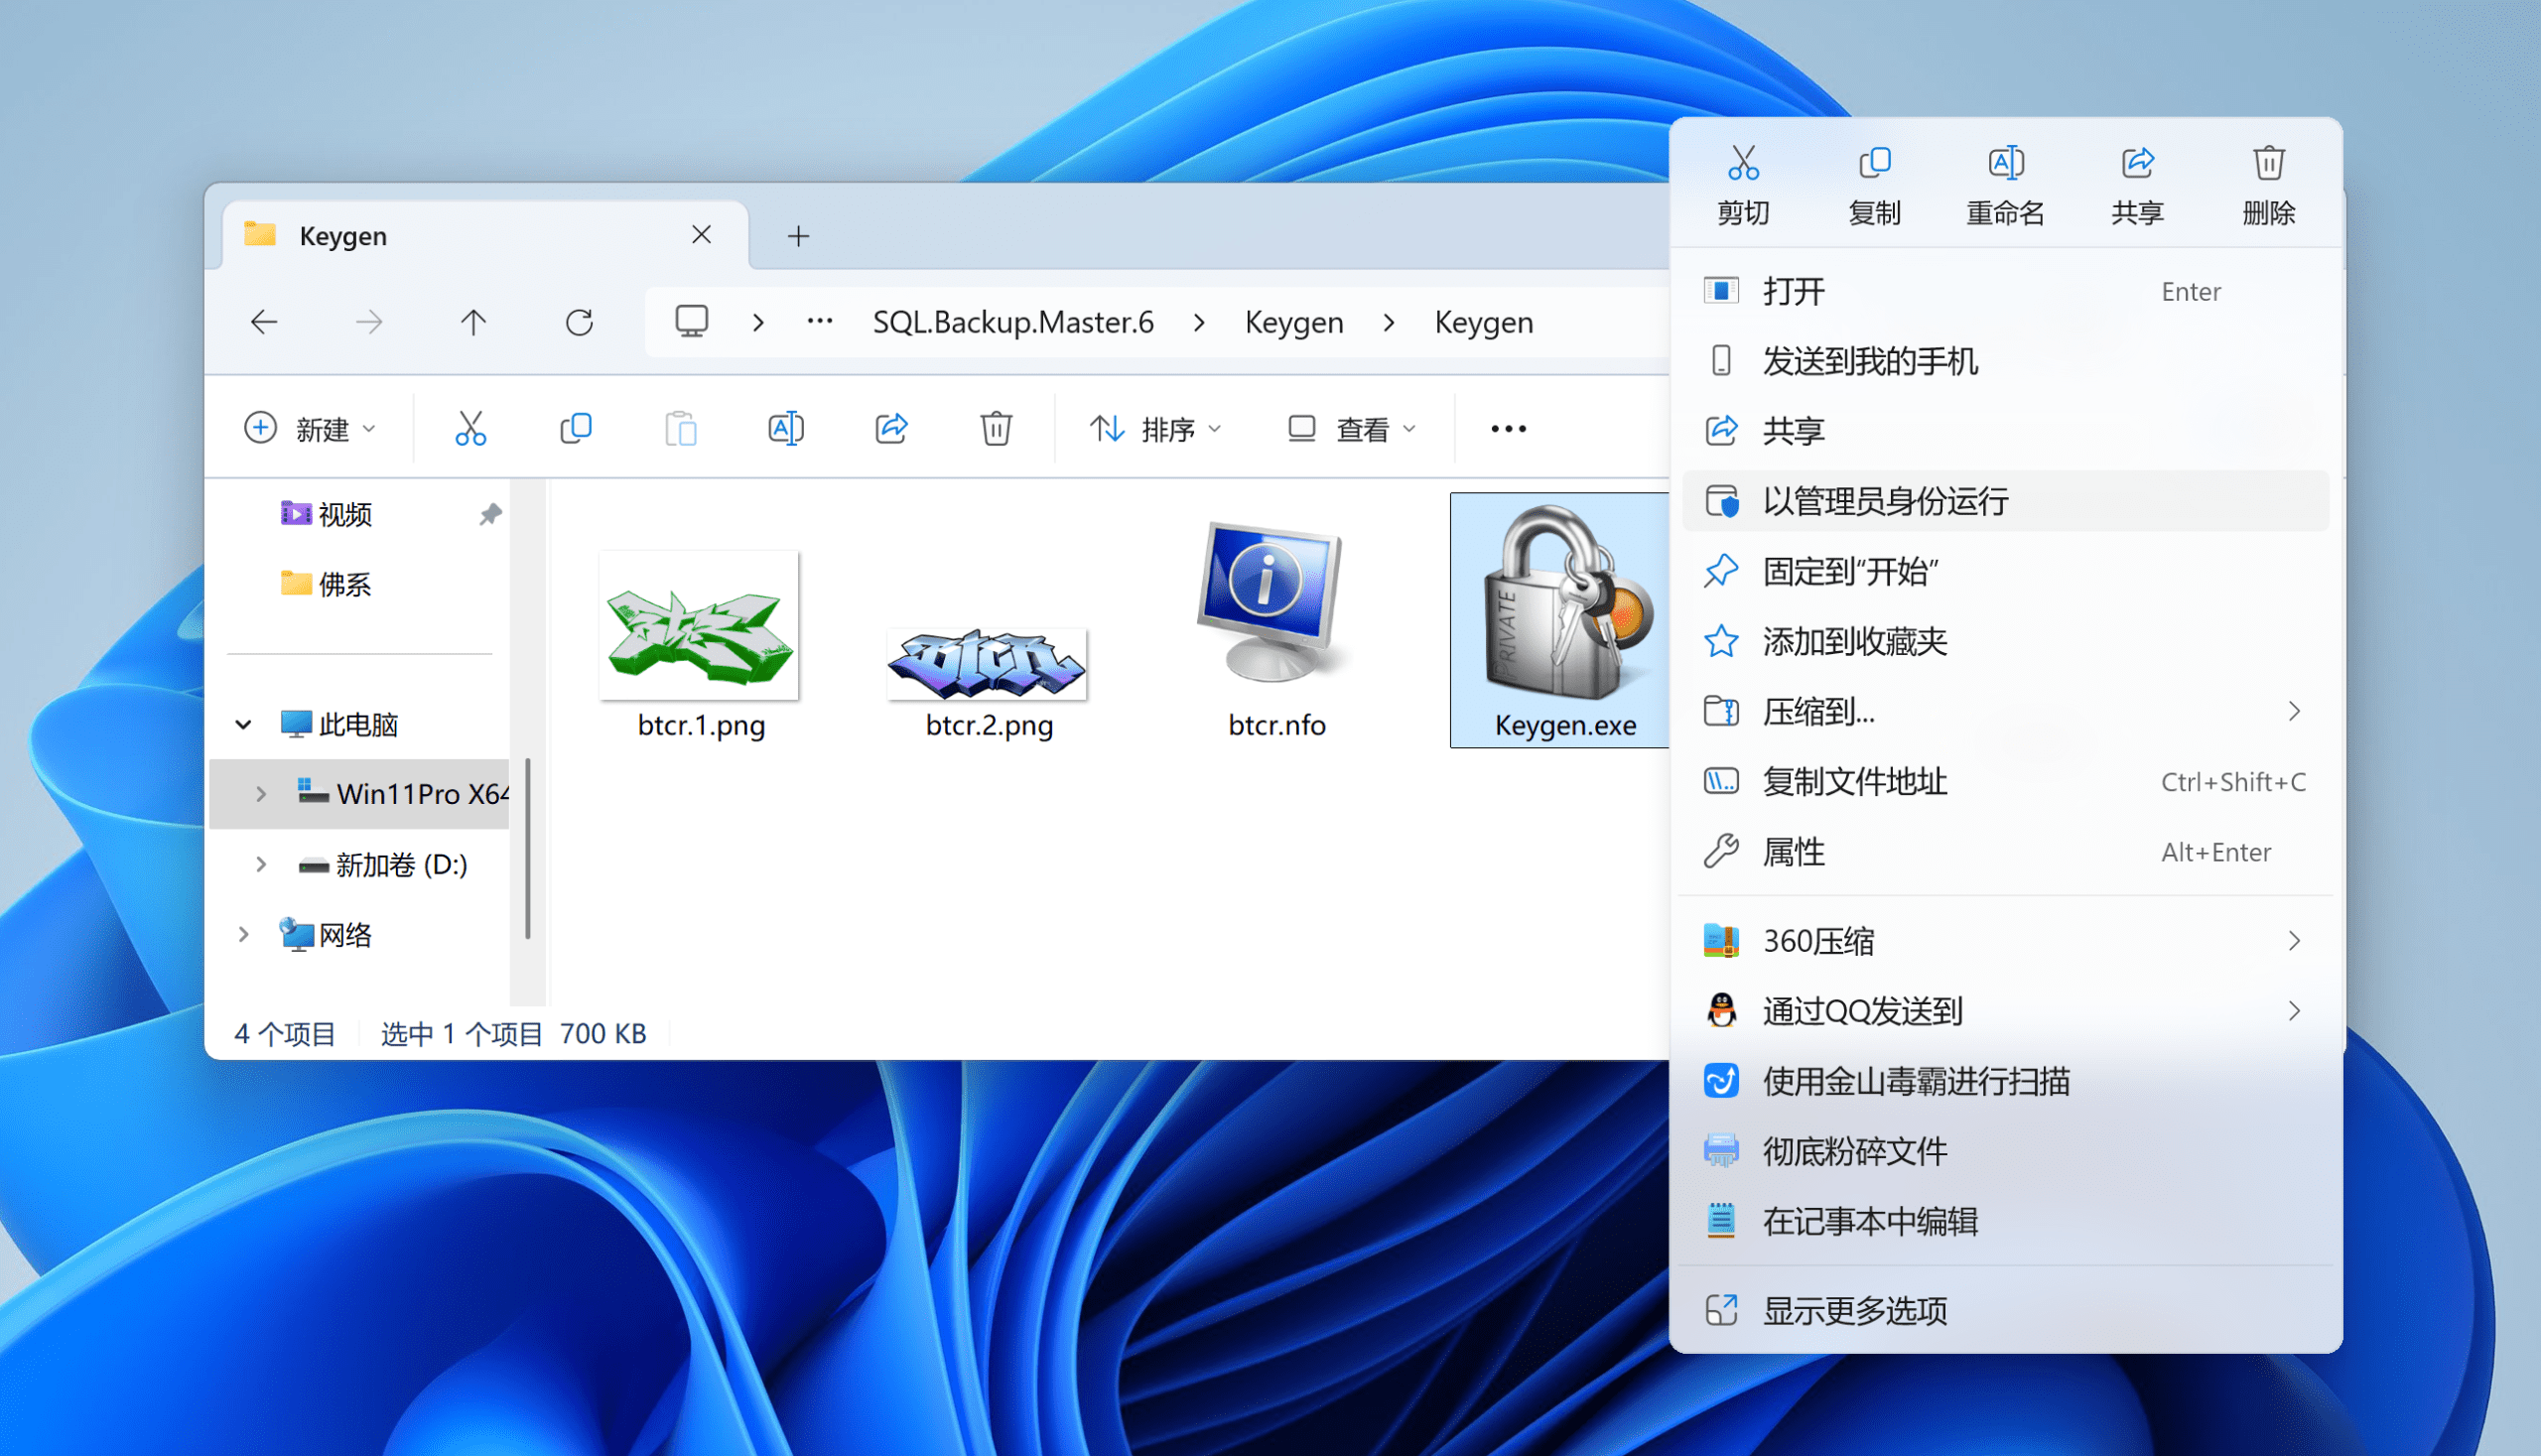This screenshot has width=2541, height=1456.
Task: Go up one folder level
Action: click(x=473, y=322)
